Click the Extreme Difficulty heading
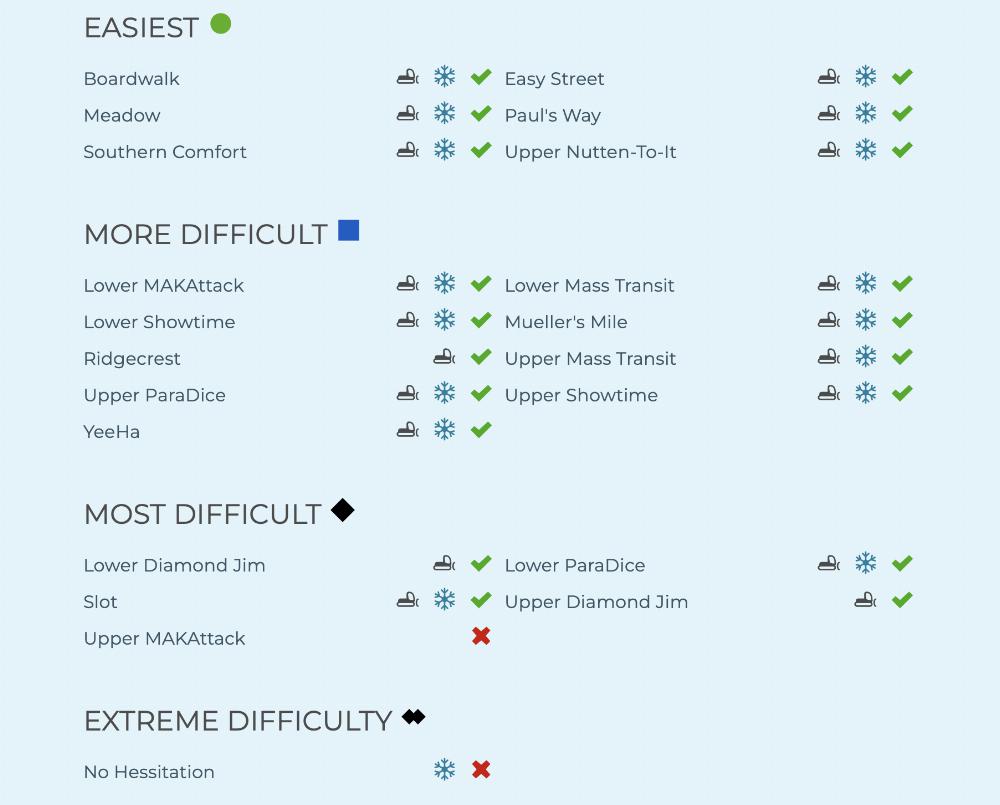The image size is (1000, 805). tap(238, 721)
